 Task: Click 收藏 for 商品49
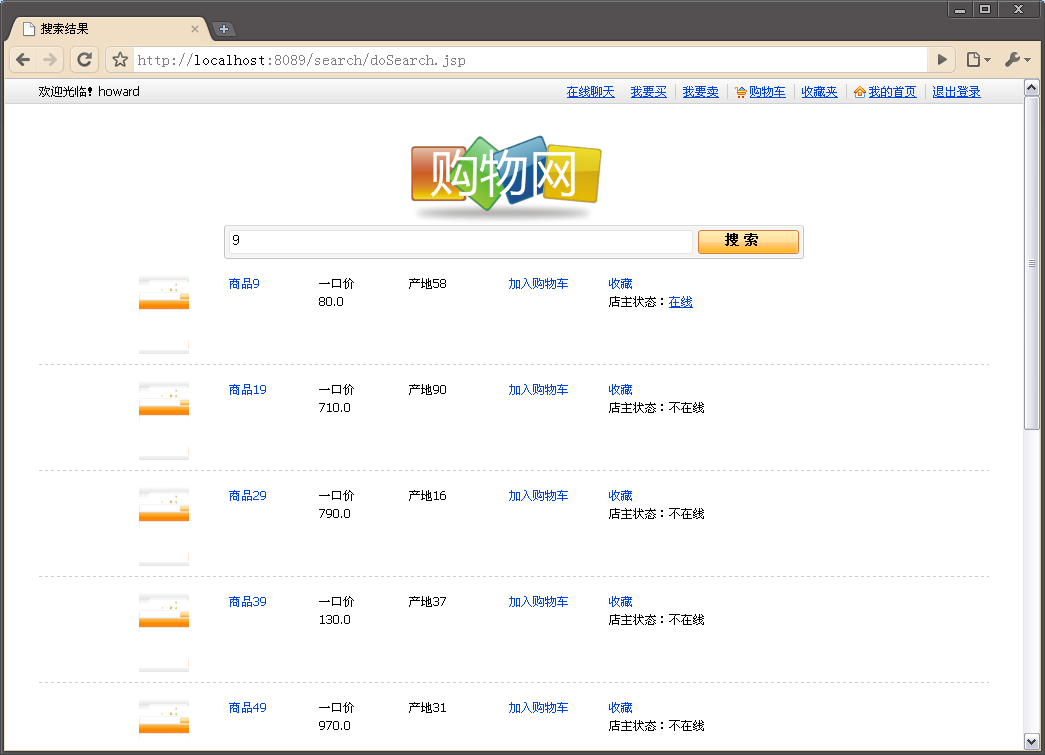click(620, 708)
